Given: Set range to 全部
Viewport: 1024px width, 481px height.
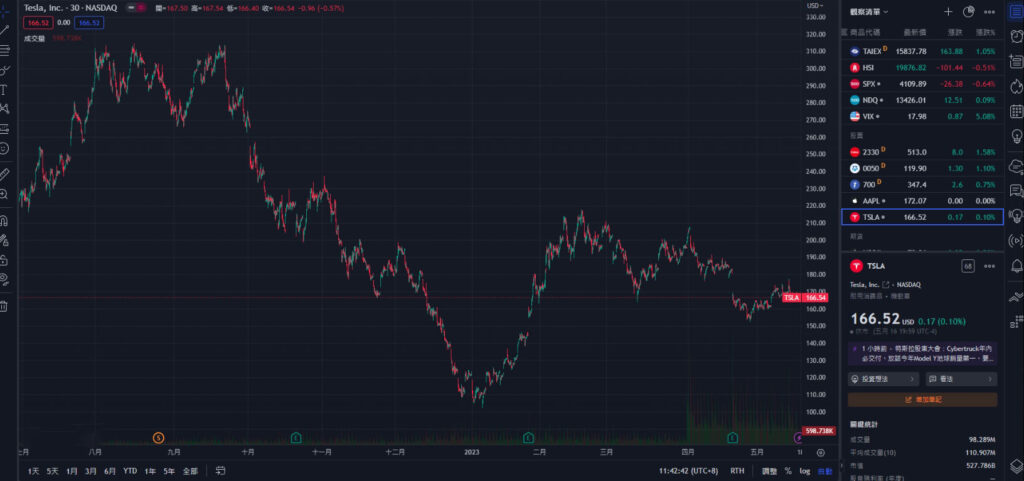Looking at the screenshot, I should tap(190, 471).
